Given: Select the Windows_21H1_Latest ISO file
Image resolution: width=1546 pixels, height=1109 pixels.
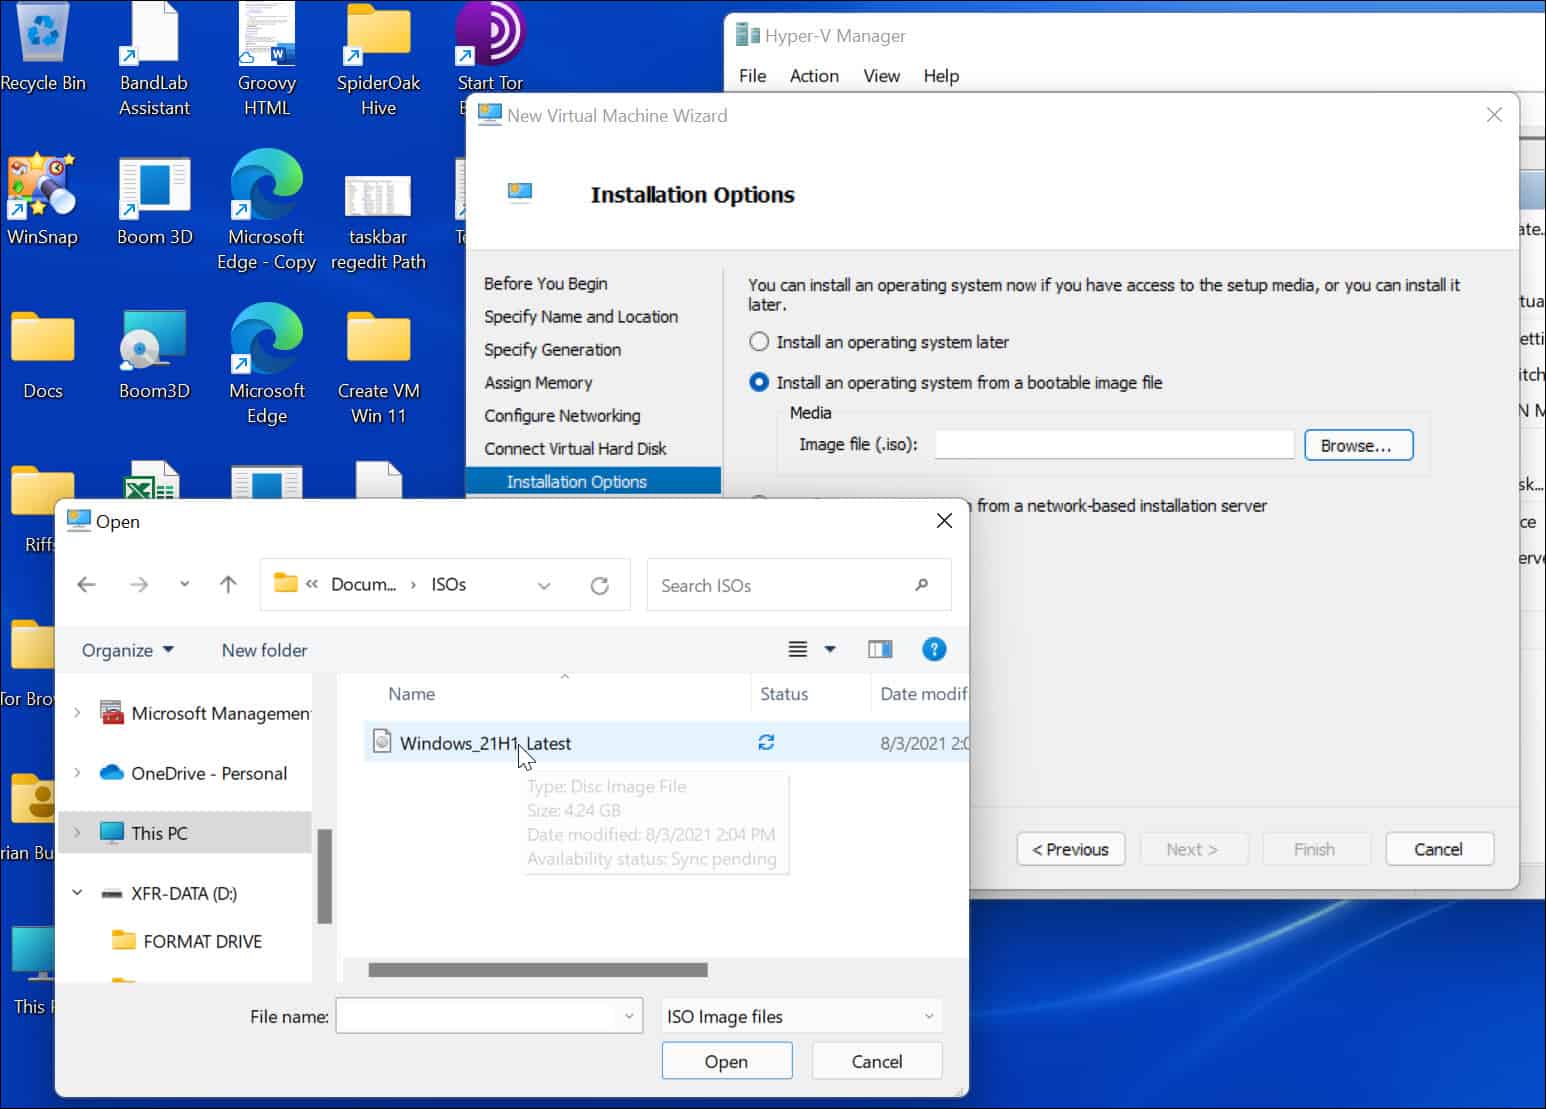Looking at the screenshot, I should tap(485, 743).
